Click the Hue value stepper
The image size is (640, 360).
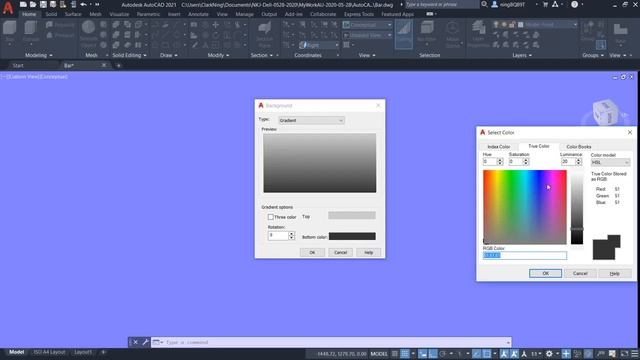click(x=500, y=162)
